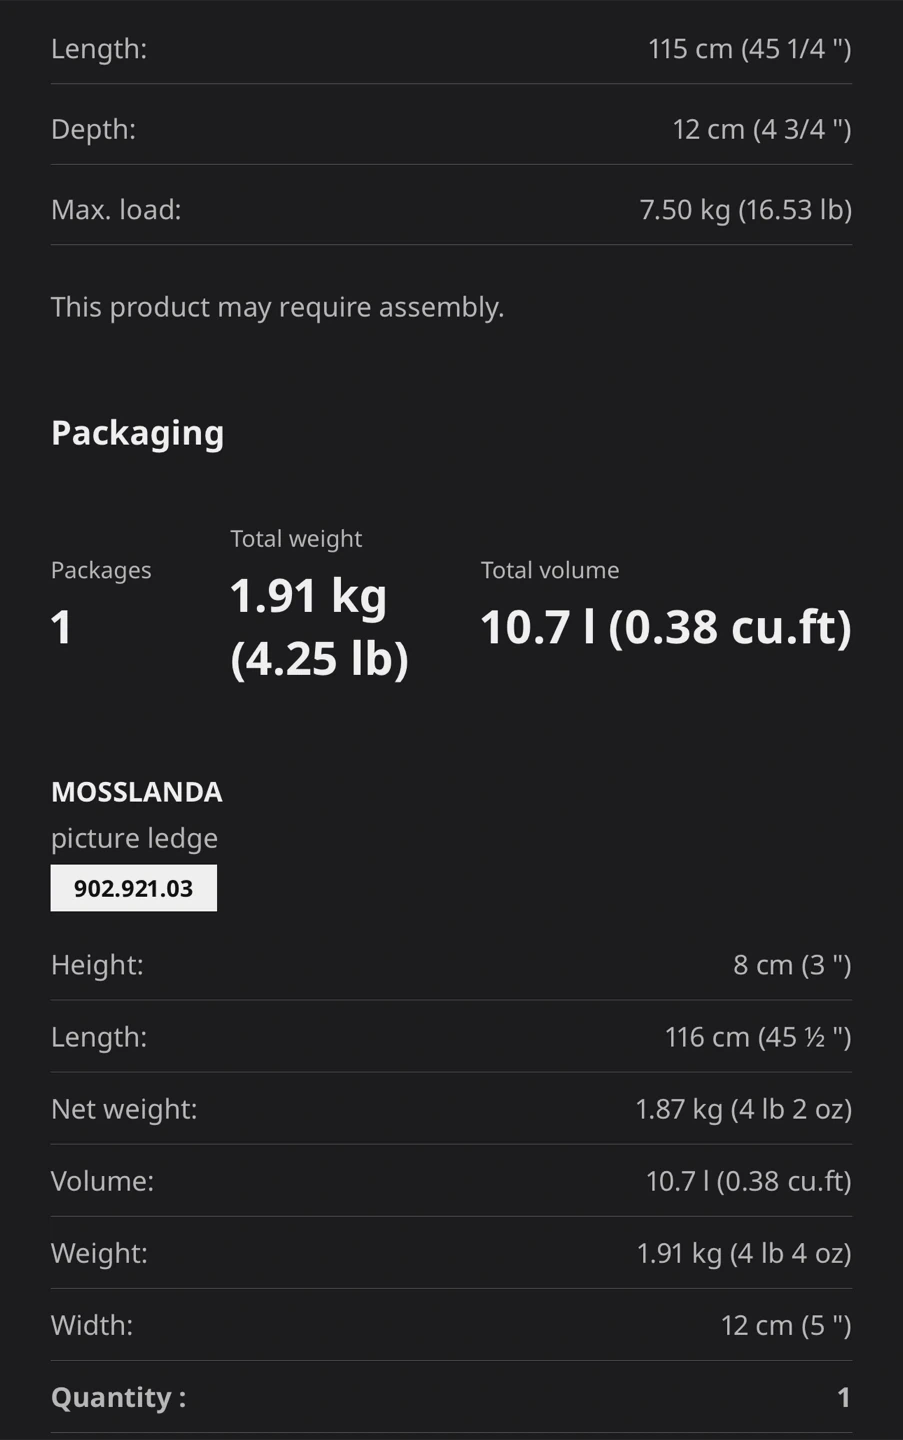Click the 115 cm length measurement value
Image resolution: width=903 pixels, height=1440 pixels.
point(749,48)
